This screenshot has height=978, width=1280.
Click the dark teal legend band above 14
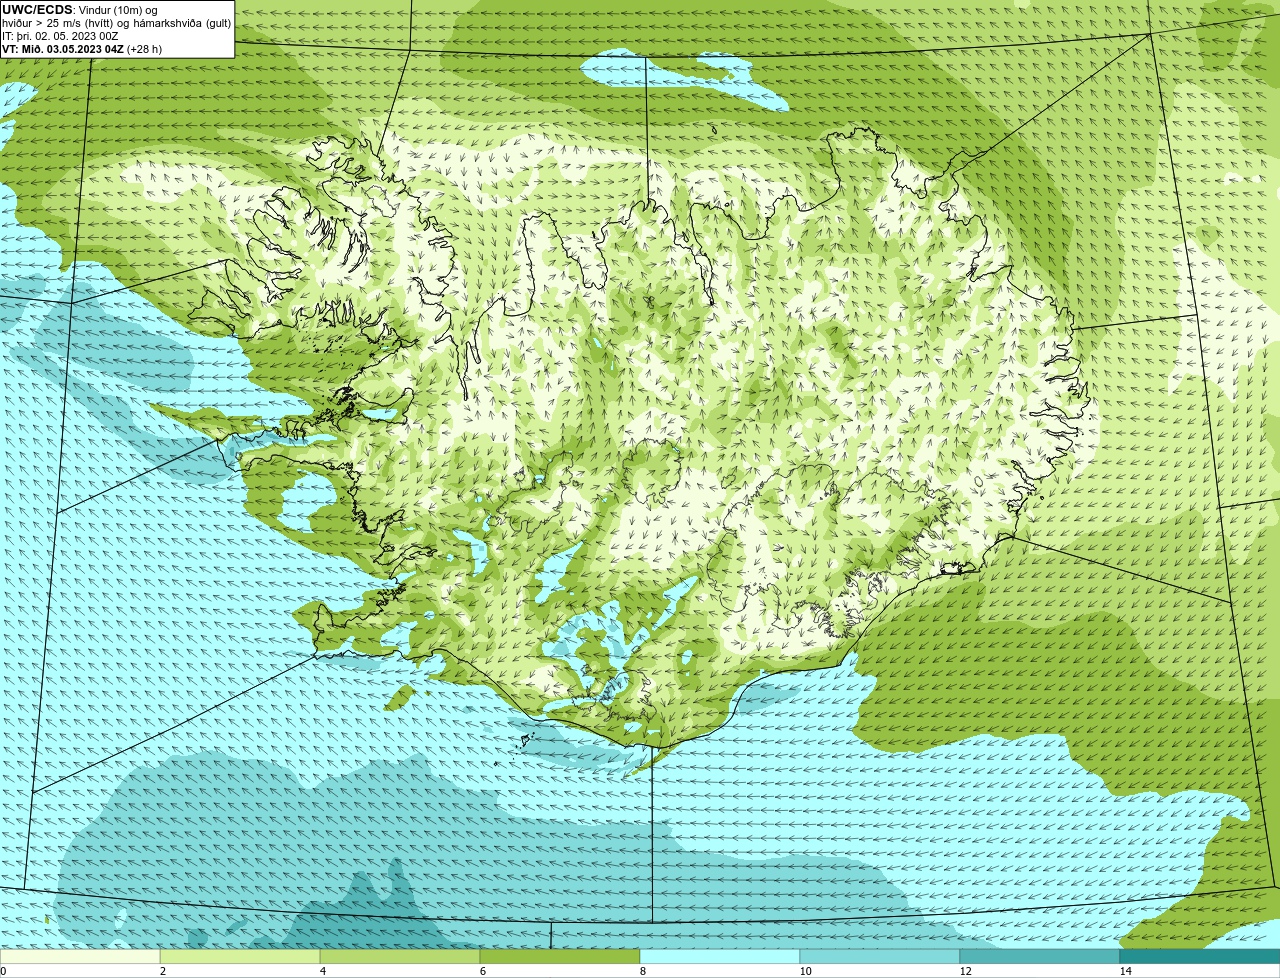(1200, 956)
